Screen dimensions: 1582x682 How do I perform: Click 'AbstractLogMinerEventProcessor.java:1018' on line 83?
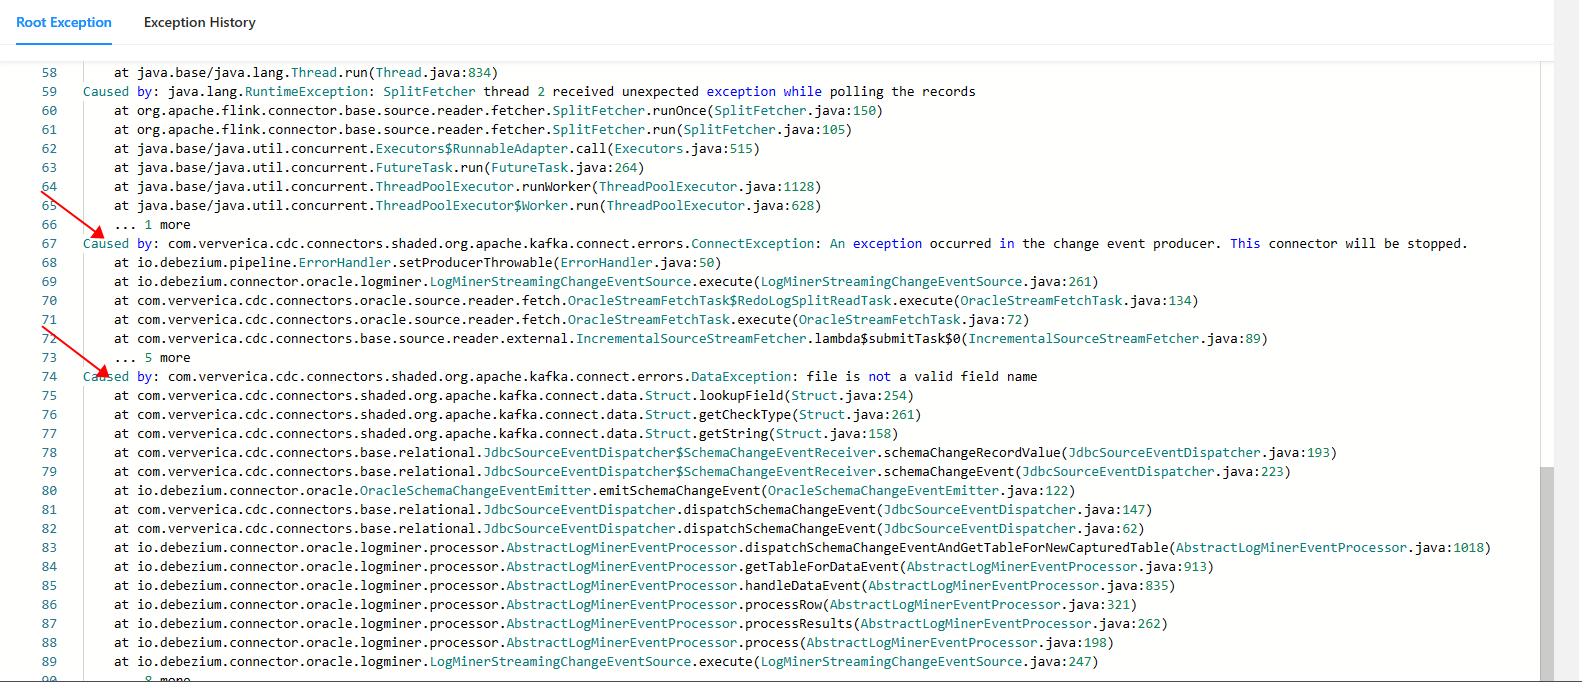point(1329,547)
